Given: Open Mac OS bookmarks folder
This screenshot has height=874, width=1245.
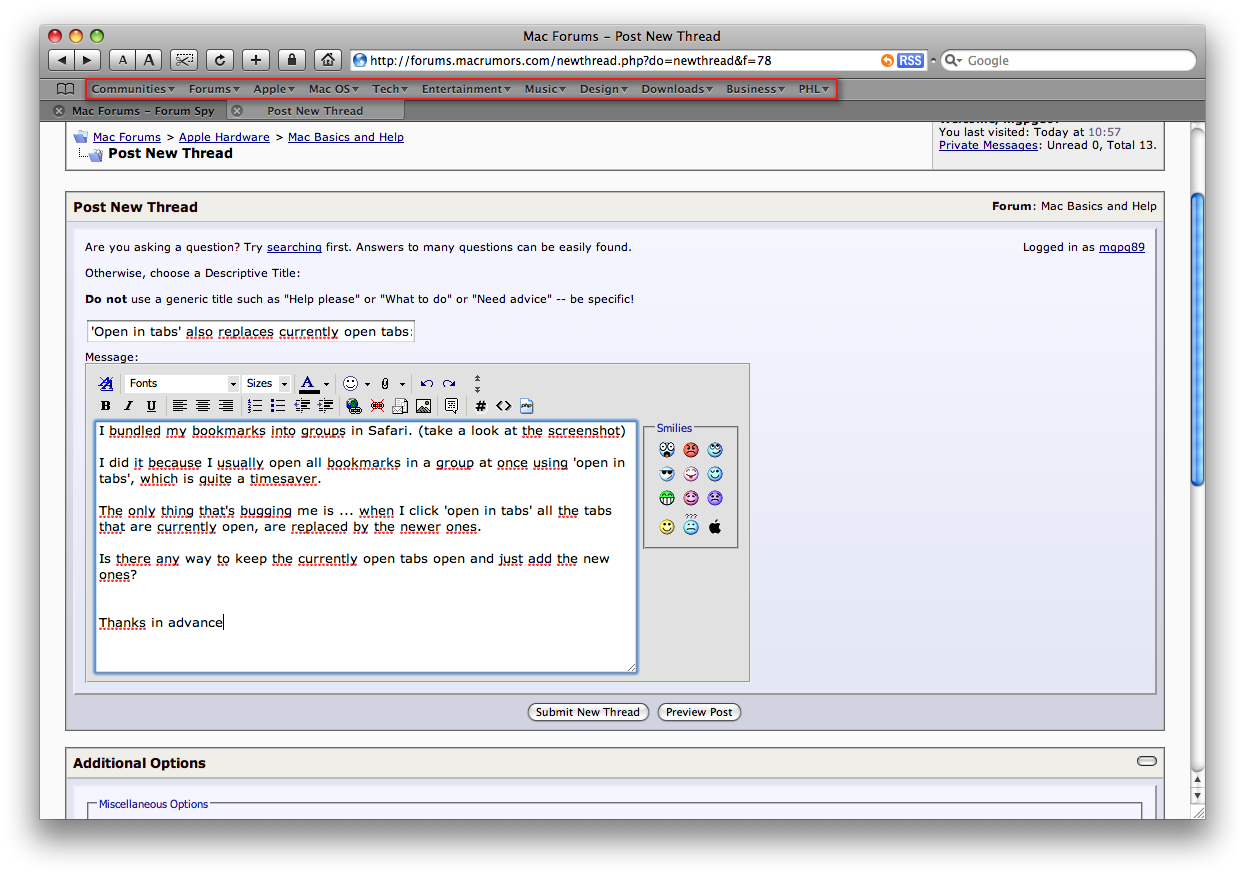Looking at the screenshot, I should 334,89.
